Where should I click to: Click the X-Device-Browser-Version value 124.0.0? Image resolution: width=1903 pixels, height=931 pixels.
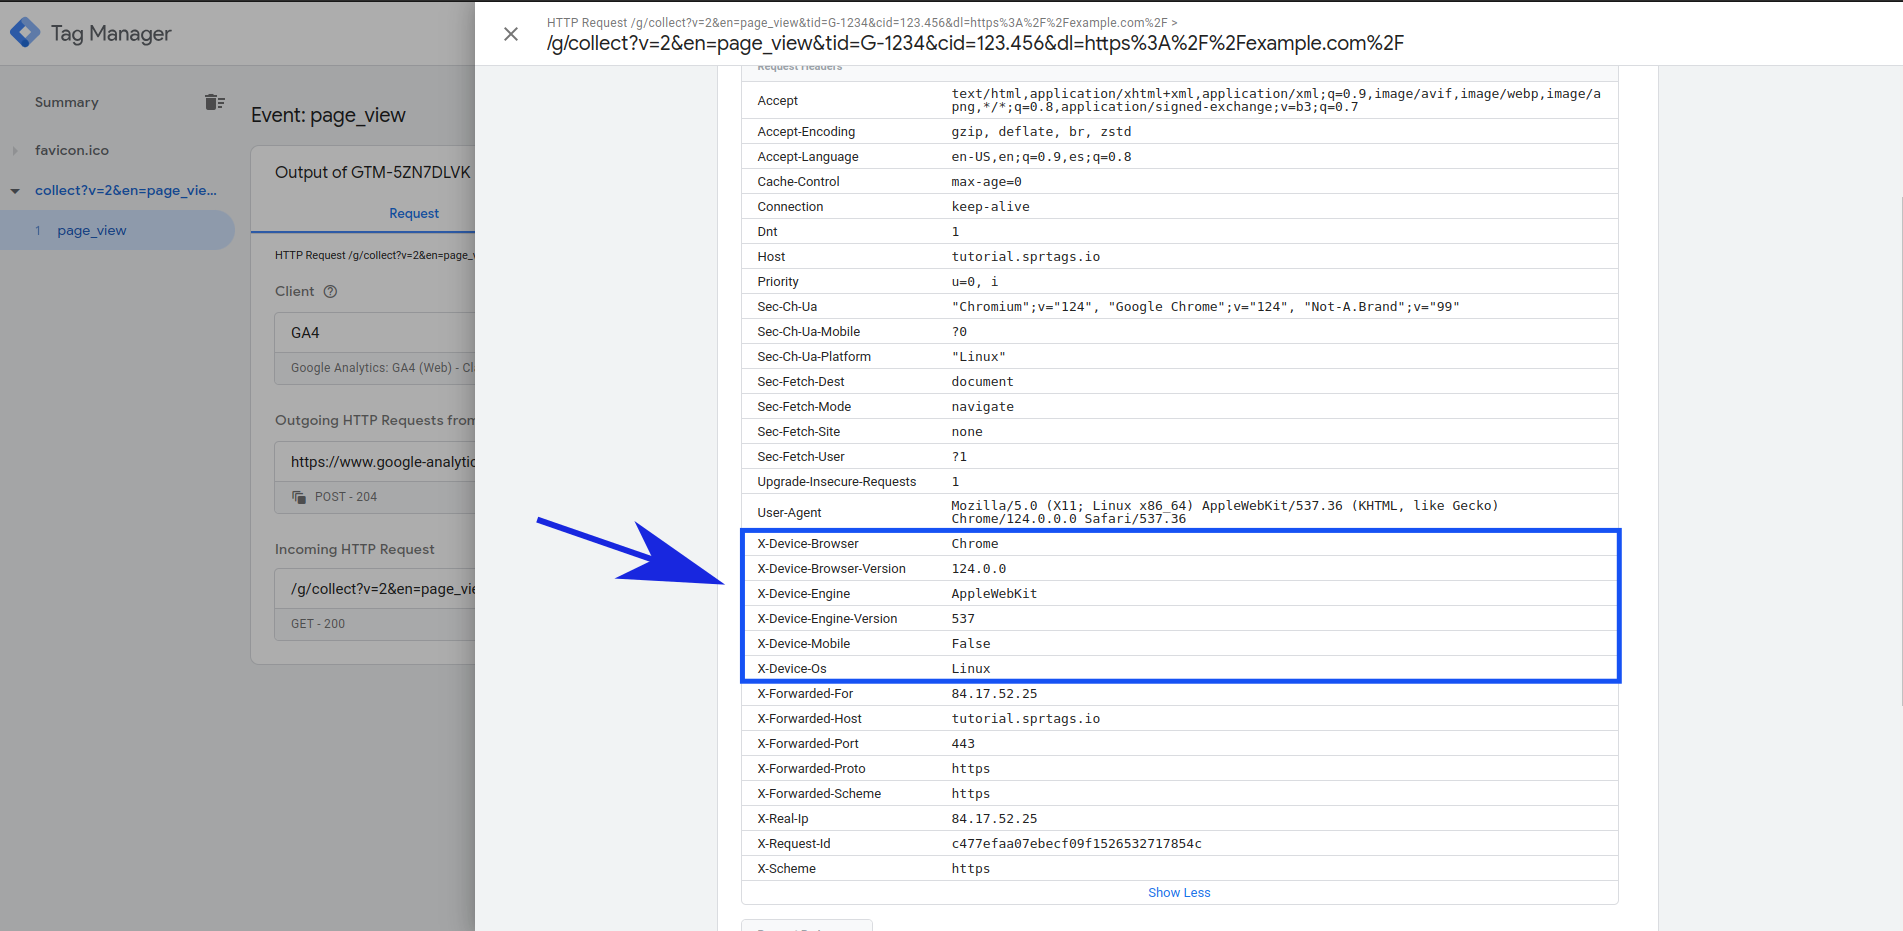(979, 569)
